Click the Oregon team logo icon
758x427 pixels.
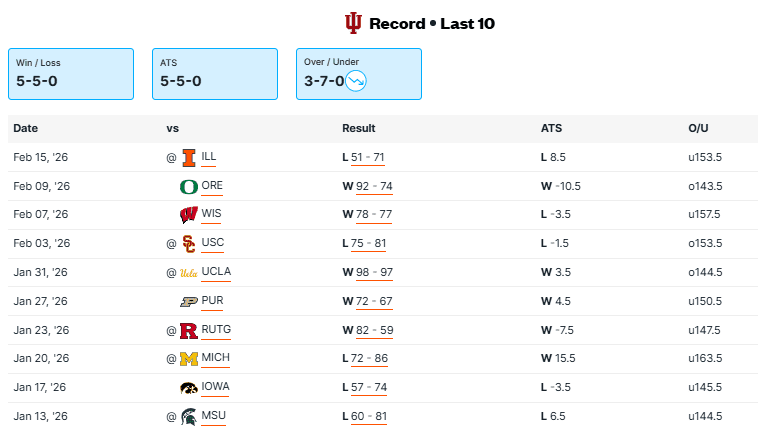coord(188,186)
